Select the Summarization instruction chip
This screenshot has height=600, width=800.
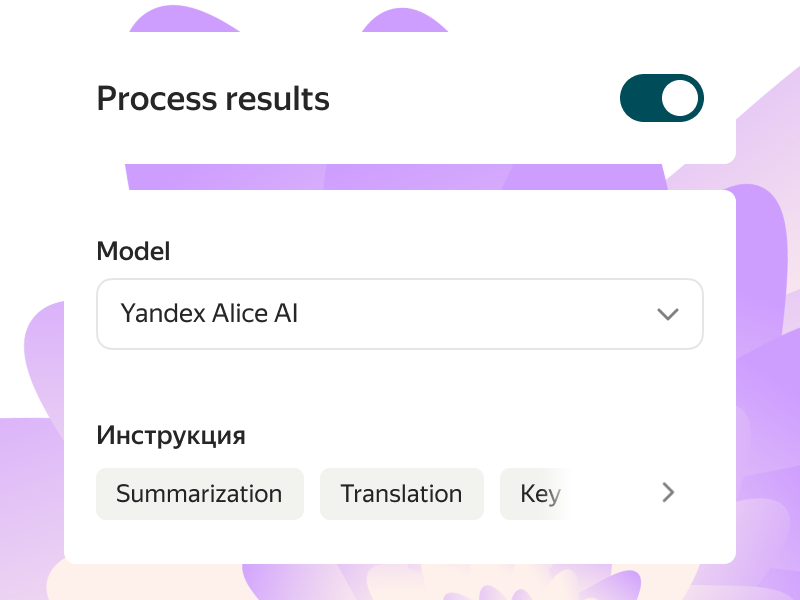click(x=199, y=494)
